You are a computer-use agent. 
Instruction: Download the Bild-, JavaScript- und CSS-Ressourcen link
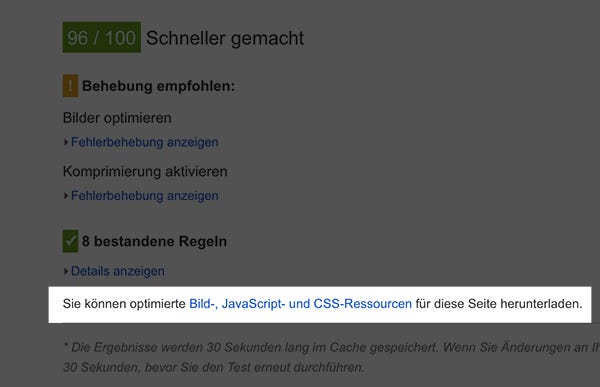[x=300, y=304]
